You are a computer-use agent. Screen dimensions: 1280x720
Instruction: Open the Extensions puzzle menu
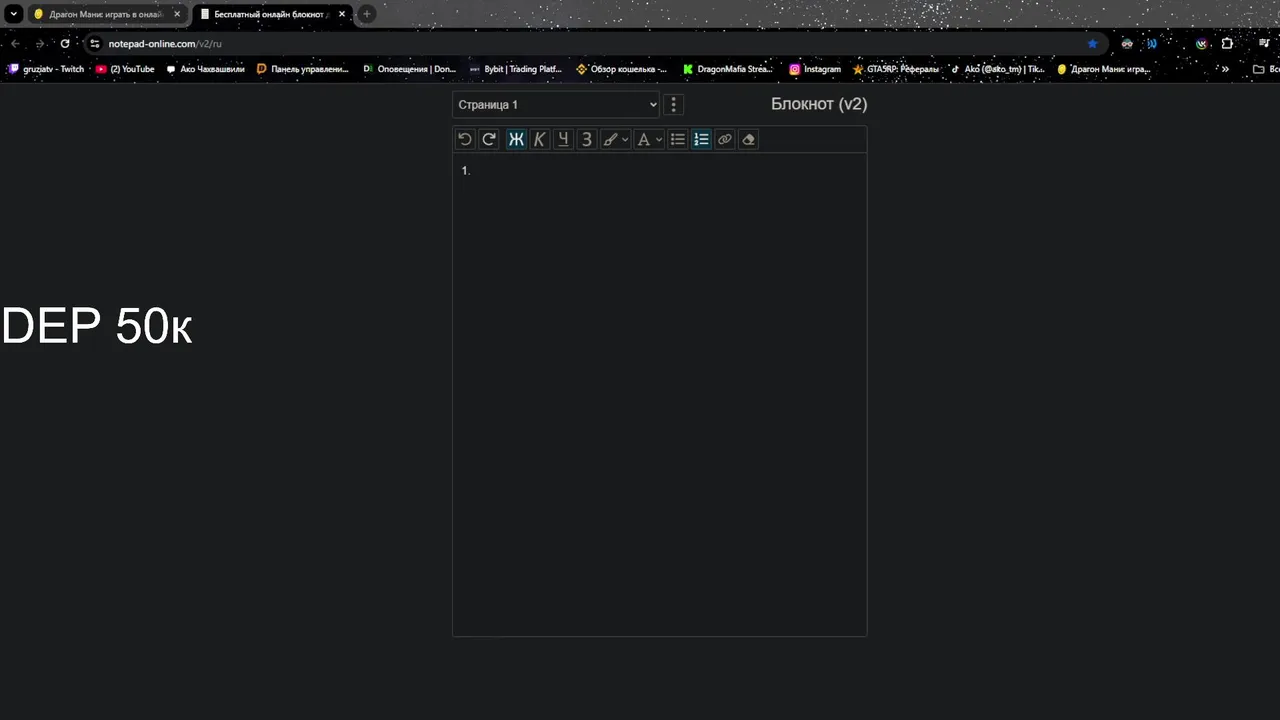1227,44
